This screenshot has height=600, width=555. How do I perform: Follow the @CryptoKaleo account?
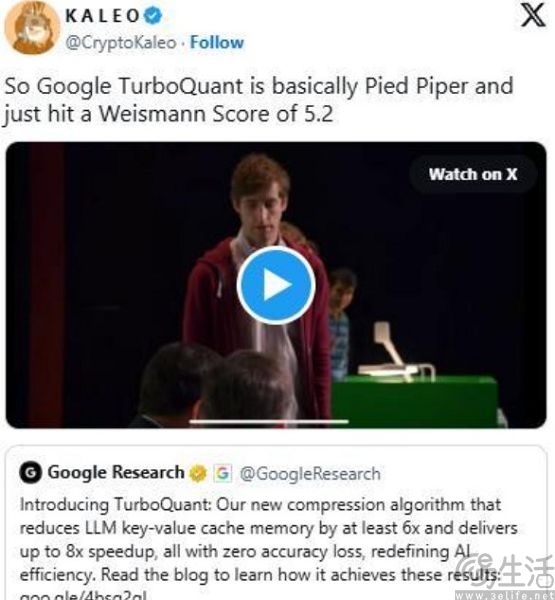(x=217, y=42)
